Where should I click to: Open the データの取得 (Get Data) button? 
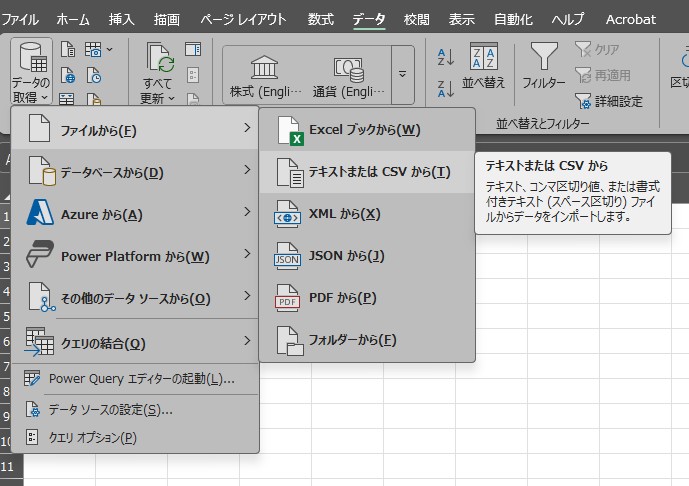click(31, 72)
